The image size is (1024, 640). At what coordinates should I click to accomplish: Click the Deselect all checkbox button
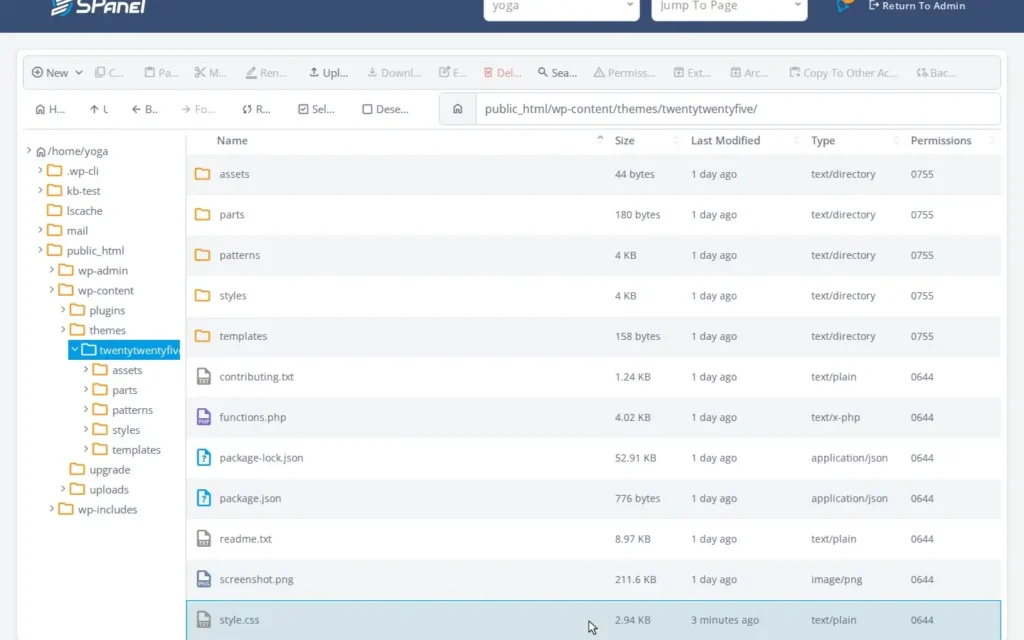coord(385,109)
